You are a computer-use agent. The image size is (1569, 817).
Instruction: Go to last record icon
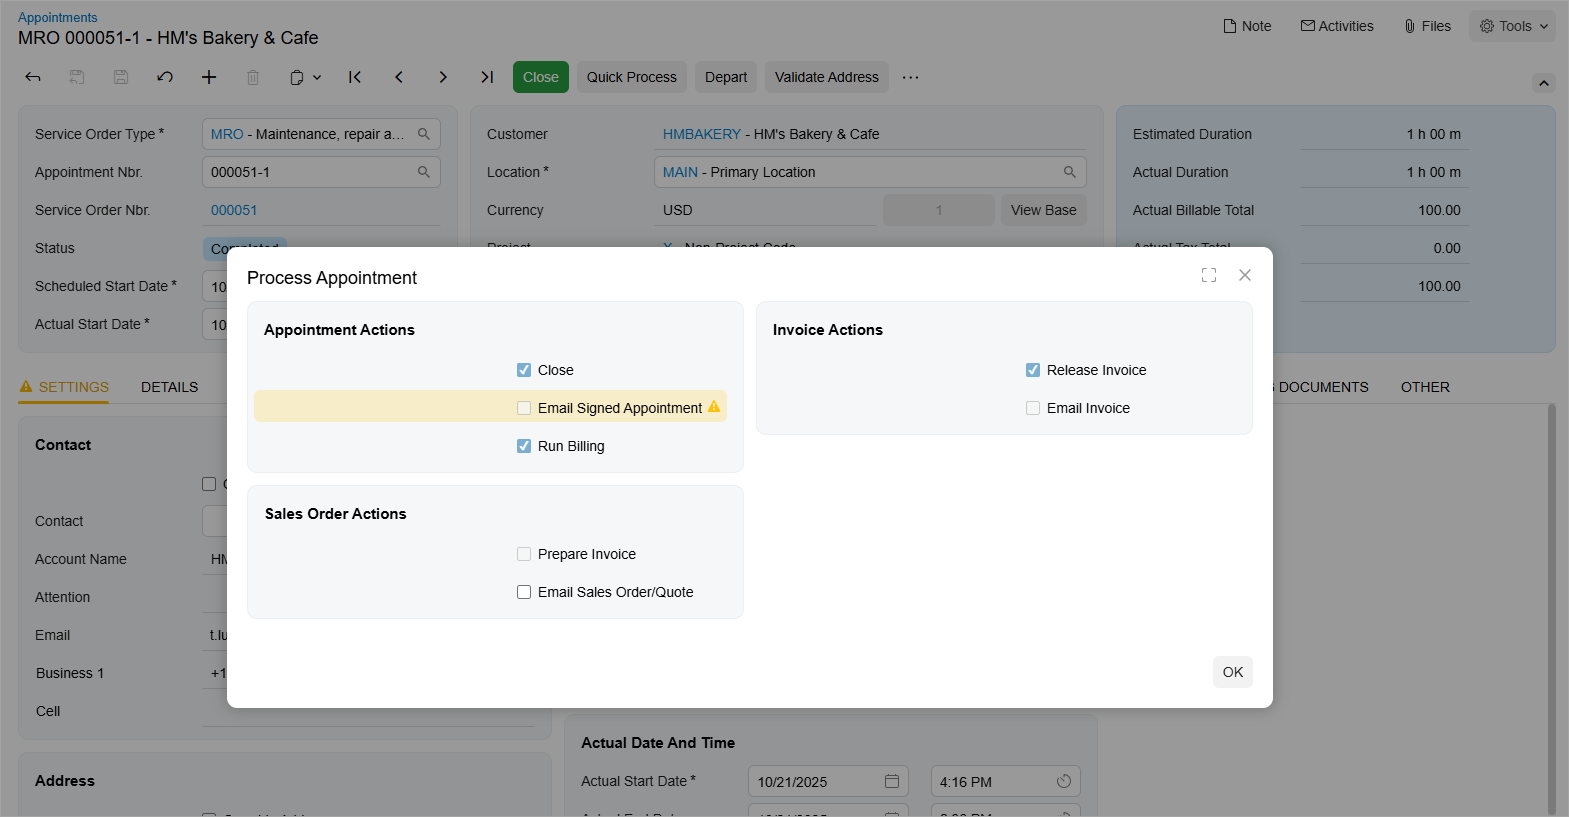tap(487, 77)
